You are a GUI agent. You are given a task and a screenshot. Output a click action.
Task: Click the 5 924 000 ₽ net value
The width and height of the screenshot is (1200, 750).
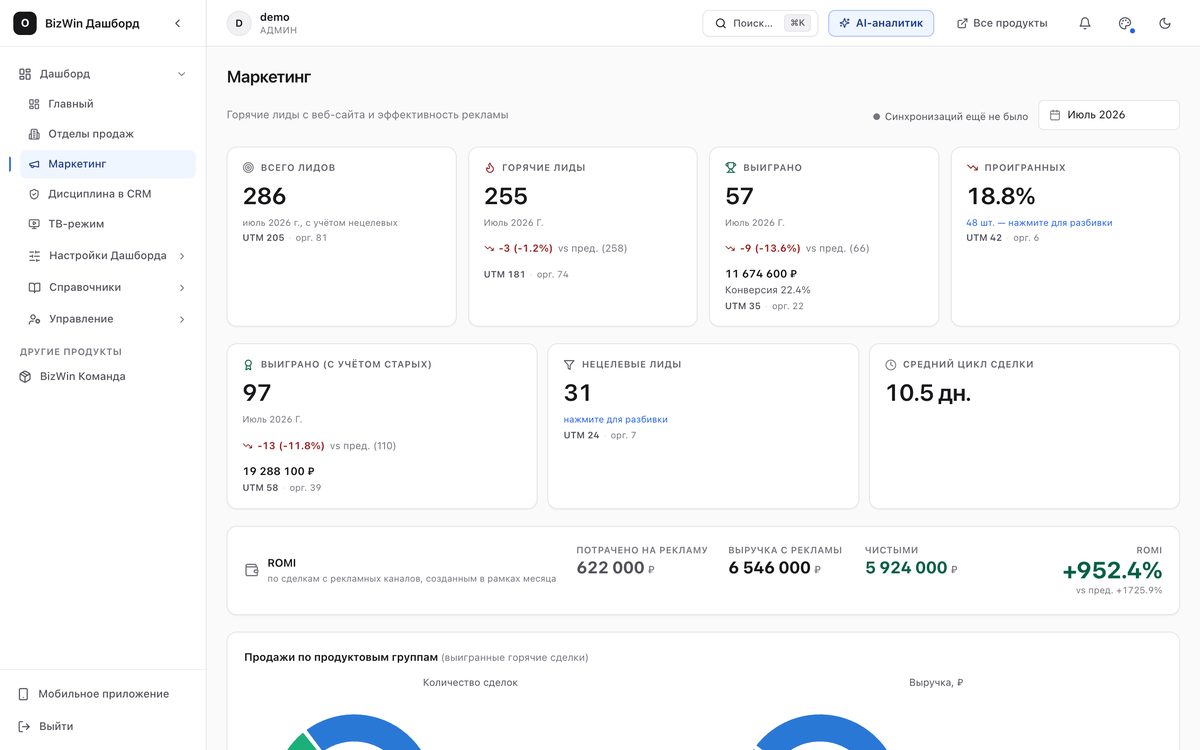pyautogui.click(x=911, y=568)
